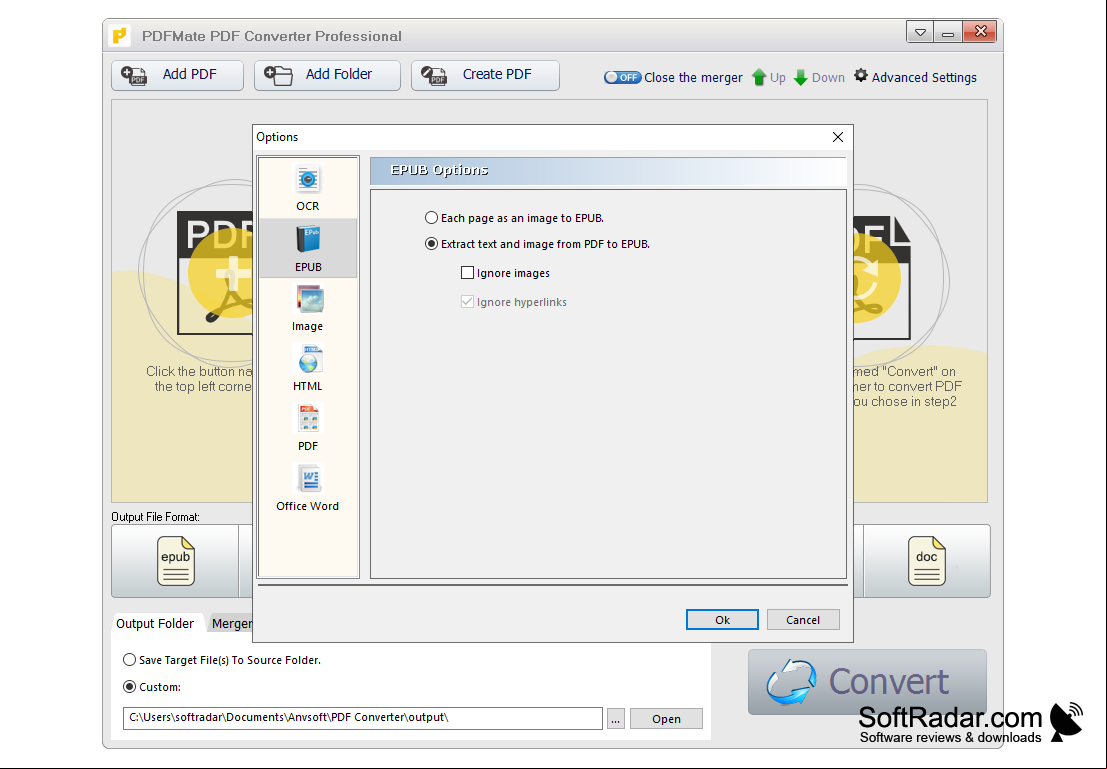Click the PDFMate logo in title bar

(120, 35)
